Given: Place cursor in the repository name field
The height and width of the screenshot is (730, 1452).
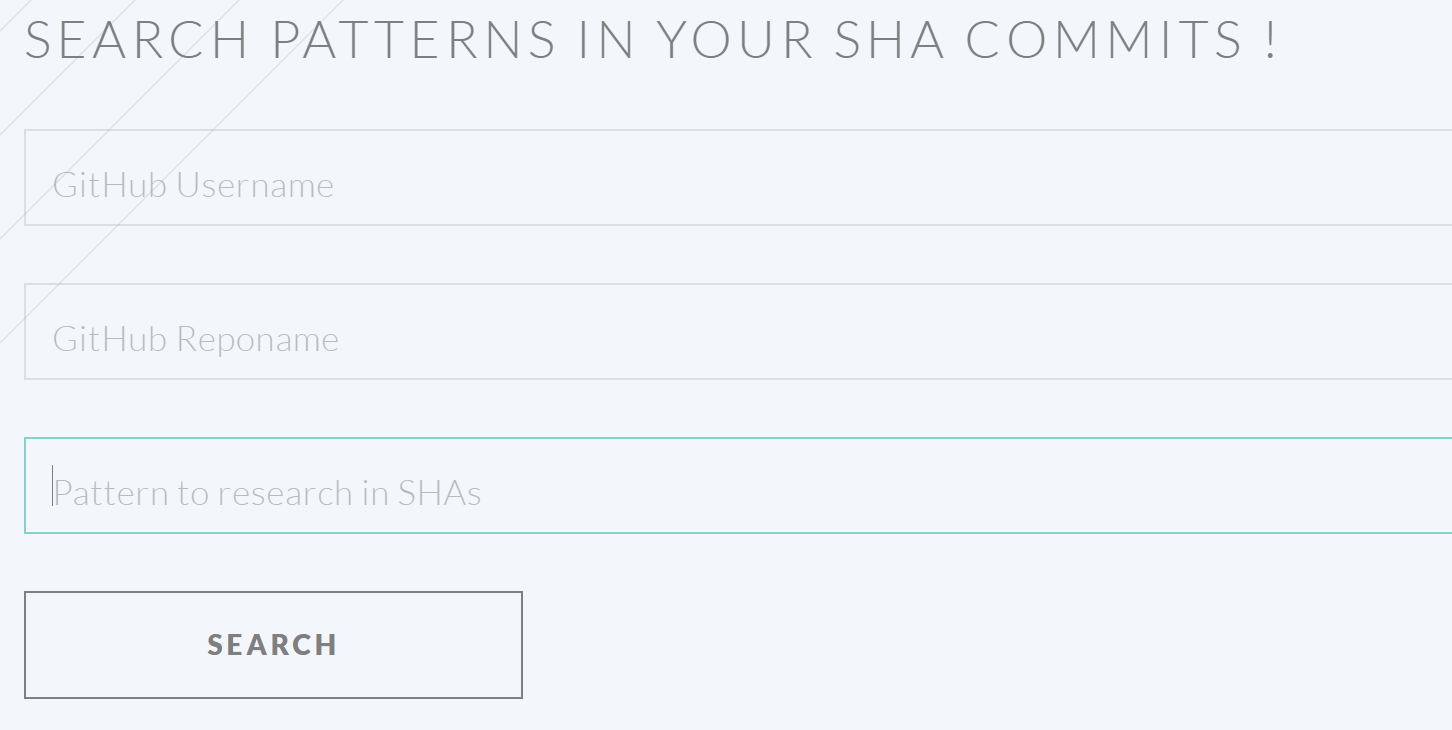Looking at the screenshot, I should (738, 332).
